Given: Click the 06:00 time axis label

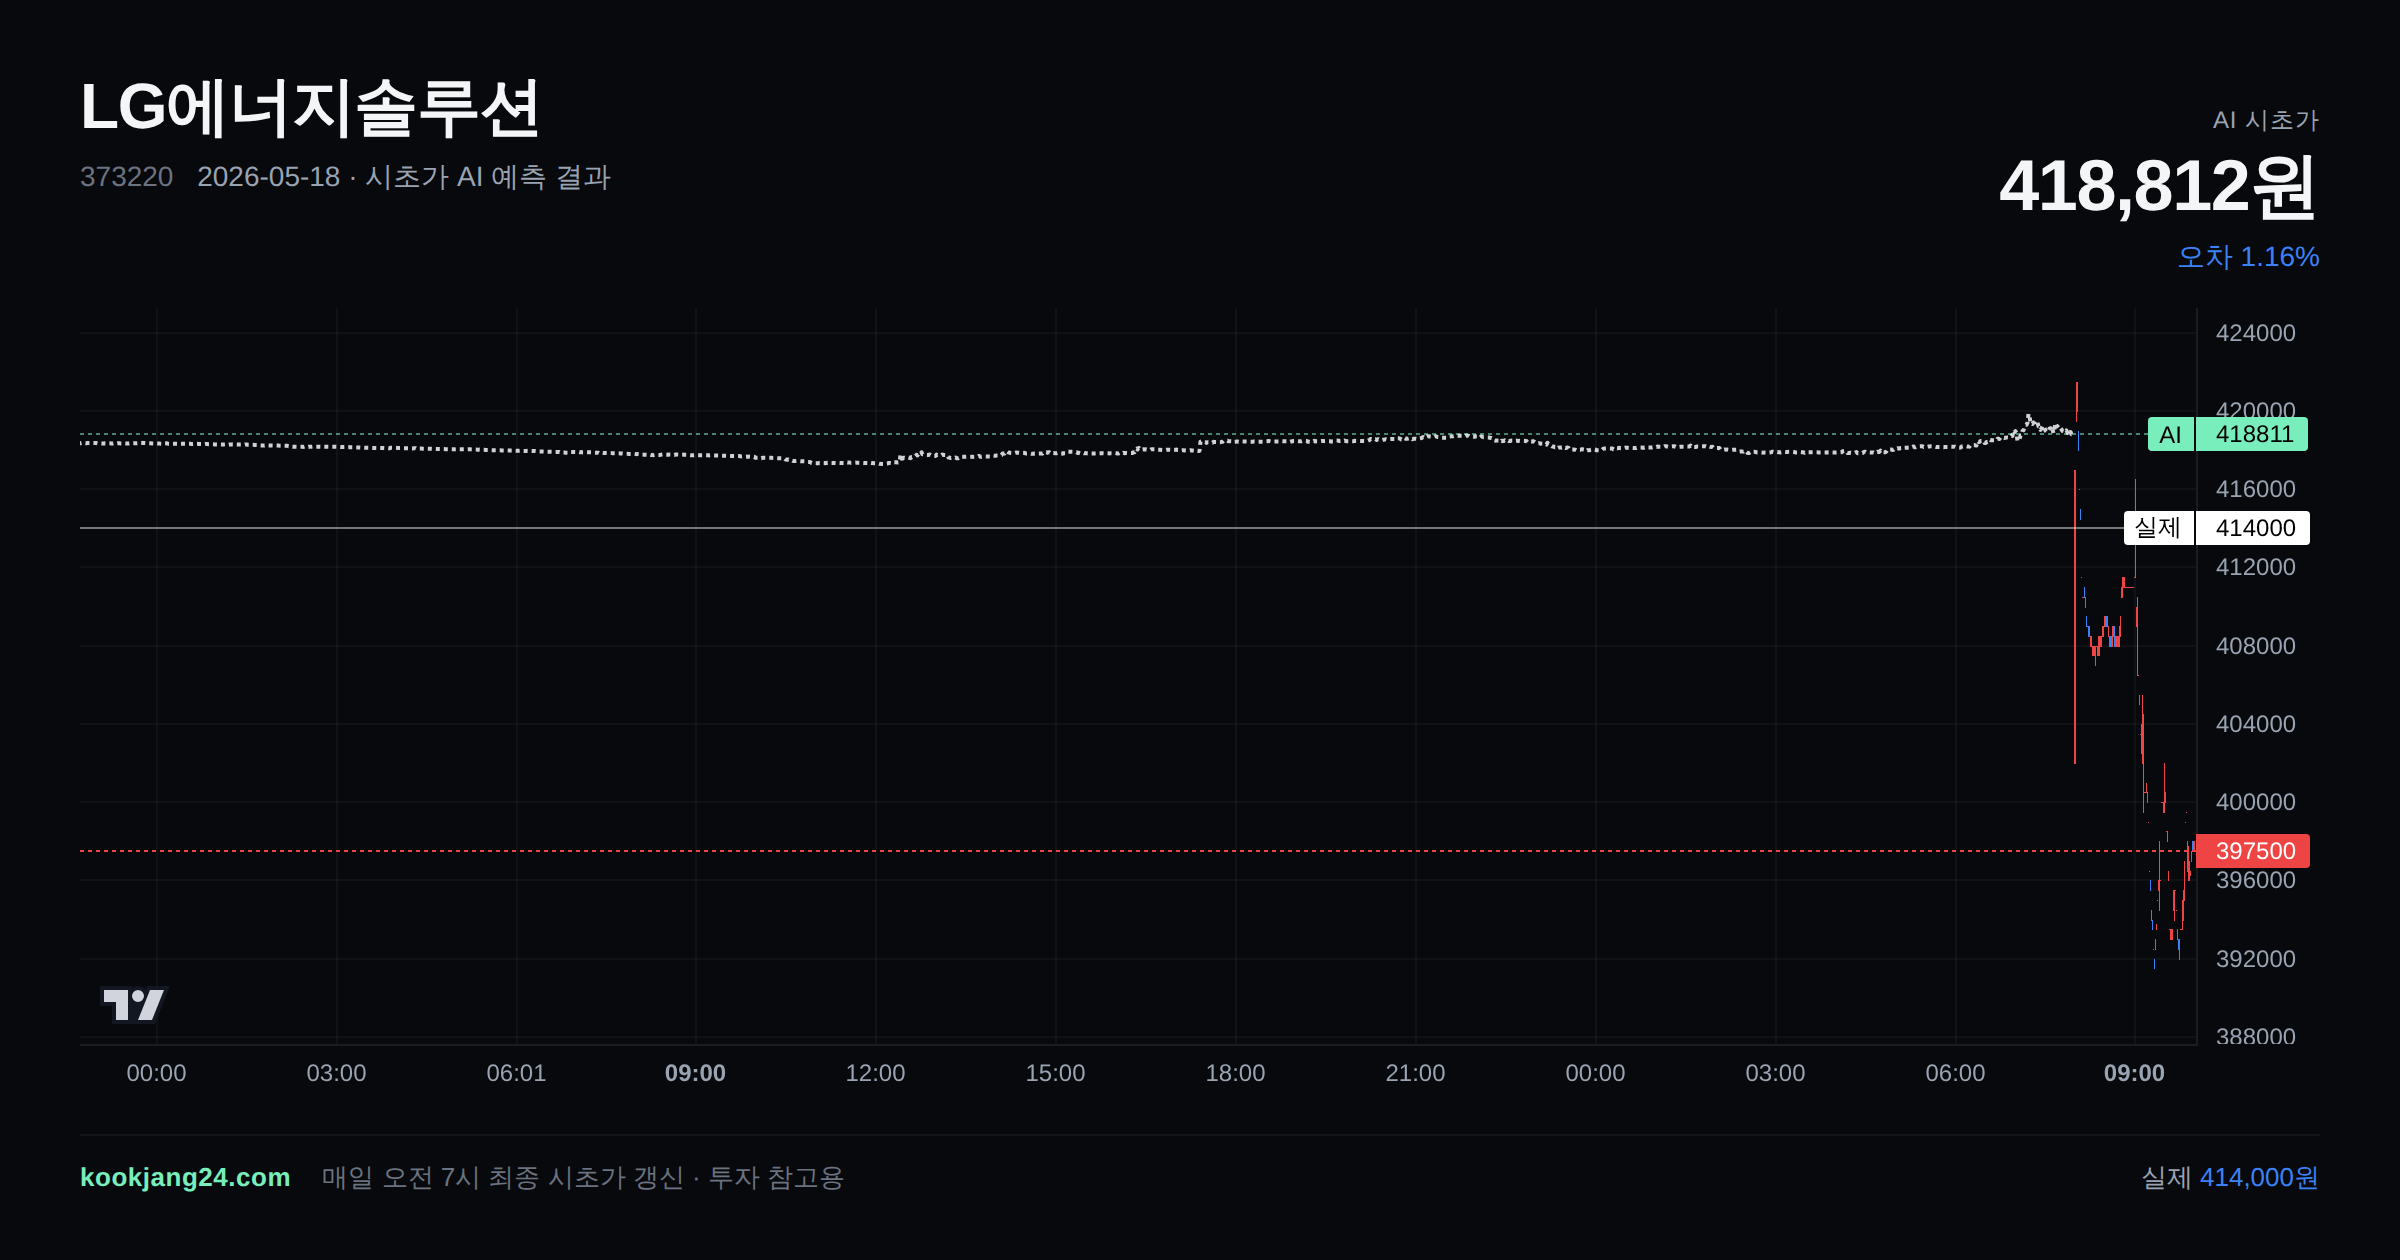Looking at the screenshot, I should [x=1955, y=1073].
